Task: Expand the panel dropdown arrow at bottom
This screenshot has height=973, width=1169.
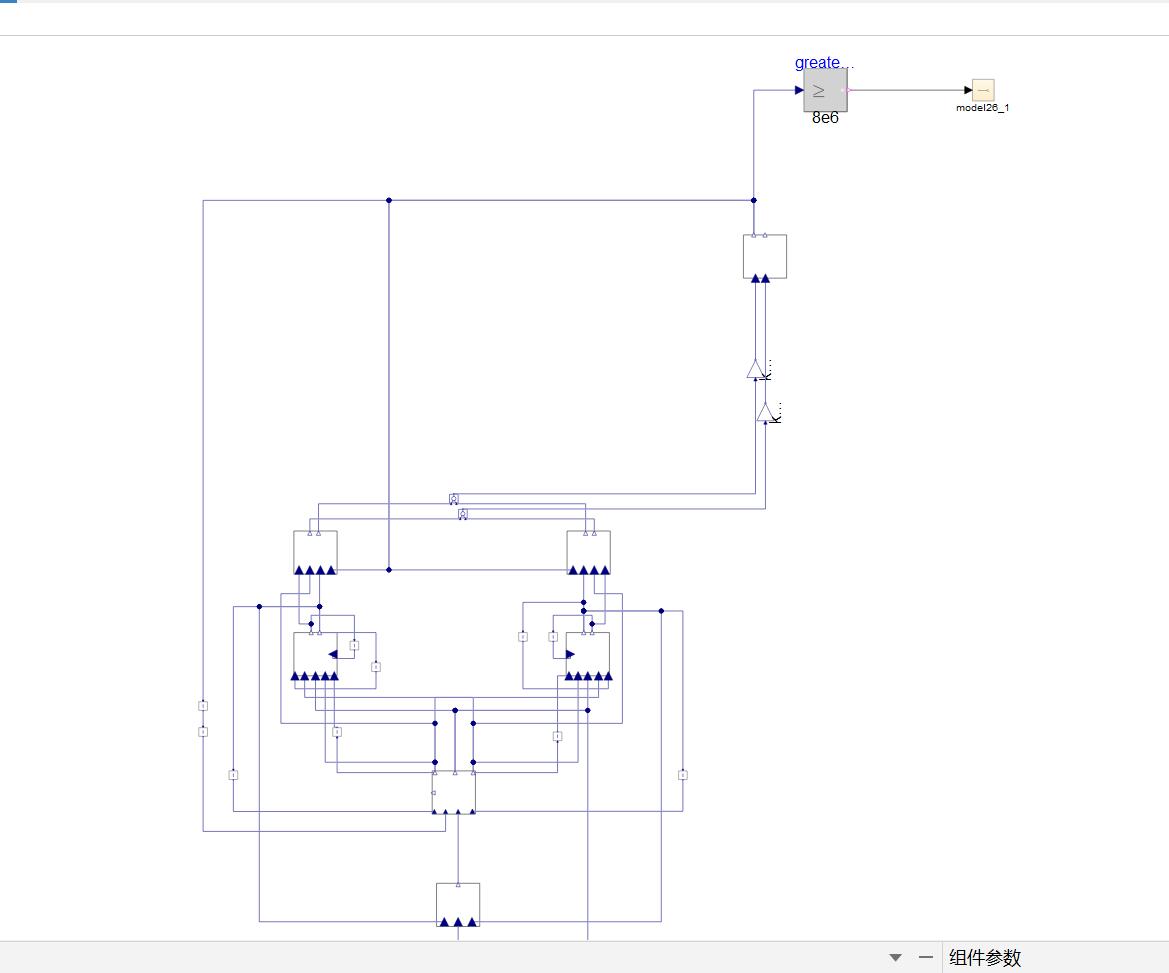Action: (x=895, y=957)
